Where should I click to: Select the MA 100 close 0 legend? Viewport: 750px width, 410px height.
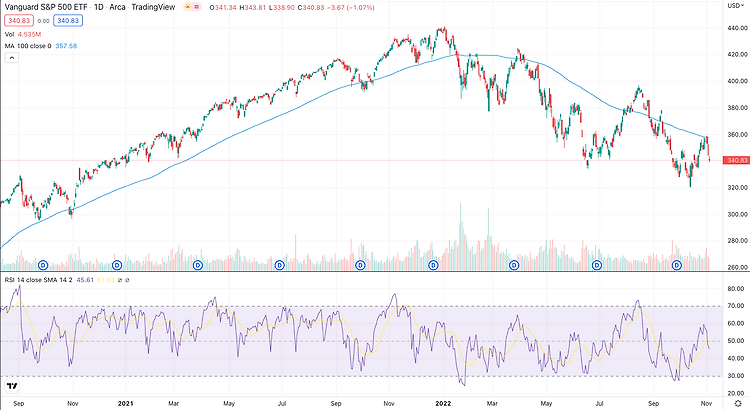28,46
